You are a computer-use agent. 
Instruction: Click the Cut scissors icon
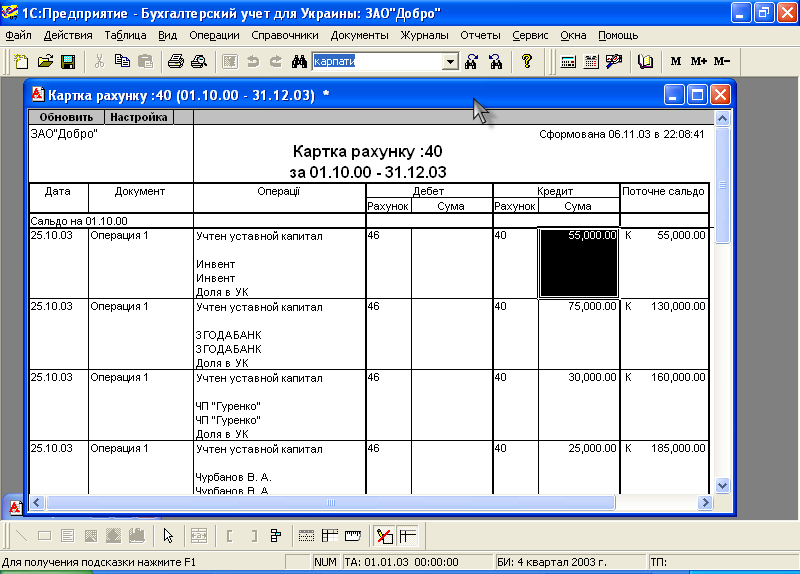click(x=99, y=62)
